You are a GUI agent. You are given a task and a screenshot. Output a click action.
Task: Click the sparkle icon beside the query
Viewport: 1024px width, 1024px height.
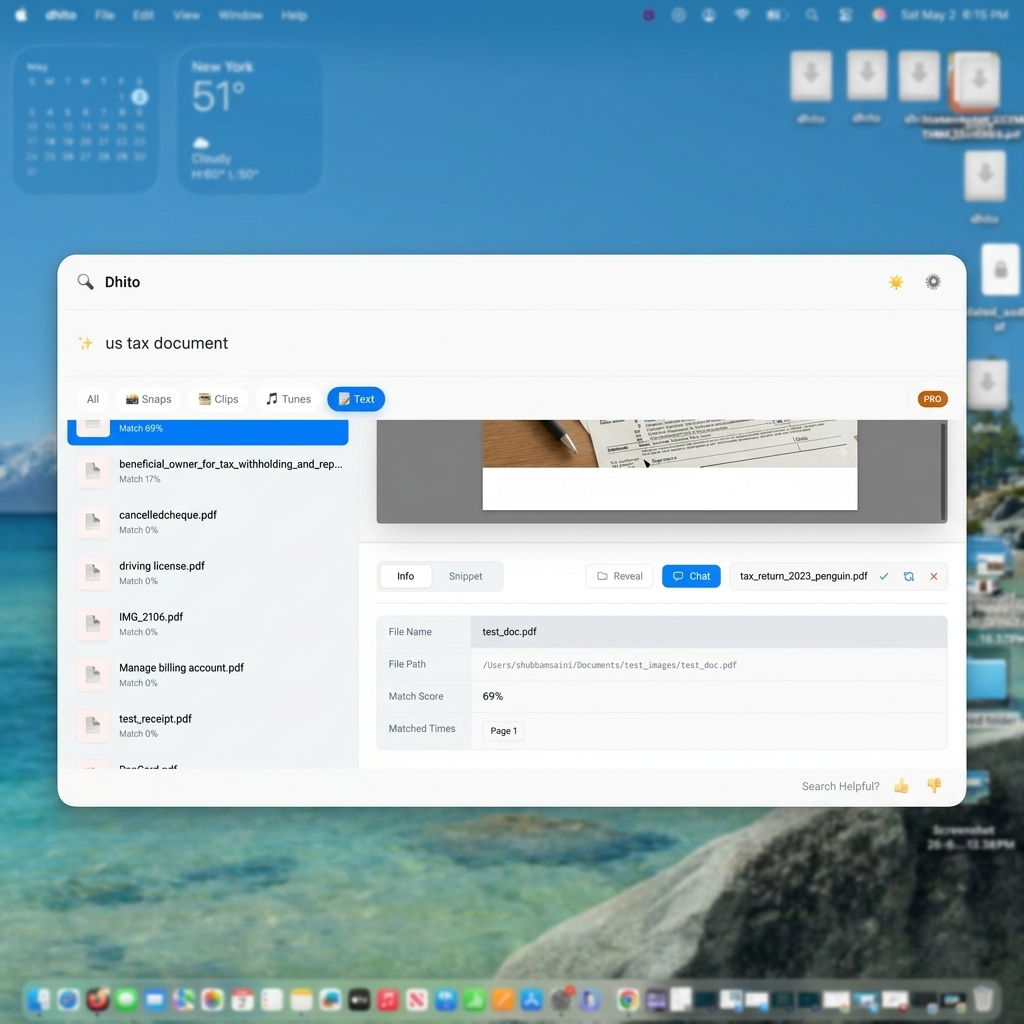pos(86,343)
